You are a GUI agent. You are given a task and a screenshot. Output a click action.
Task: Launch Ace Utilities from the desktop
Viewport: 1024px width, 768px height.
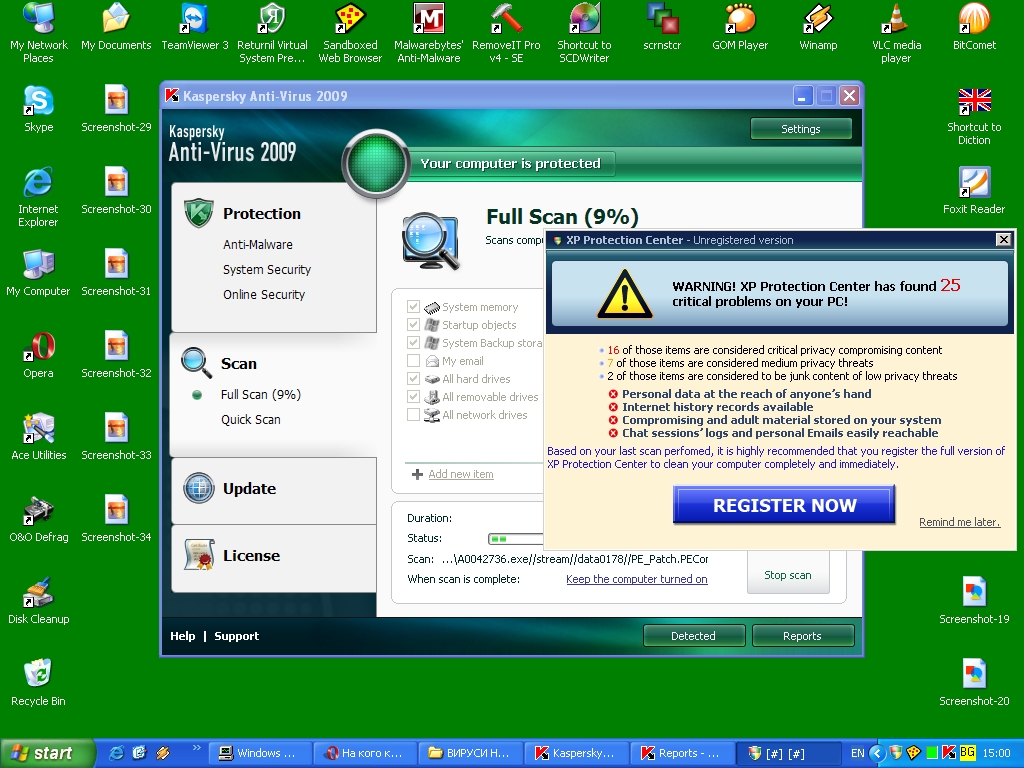[x=39, y=436]
